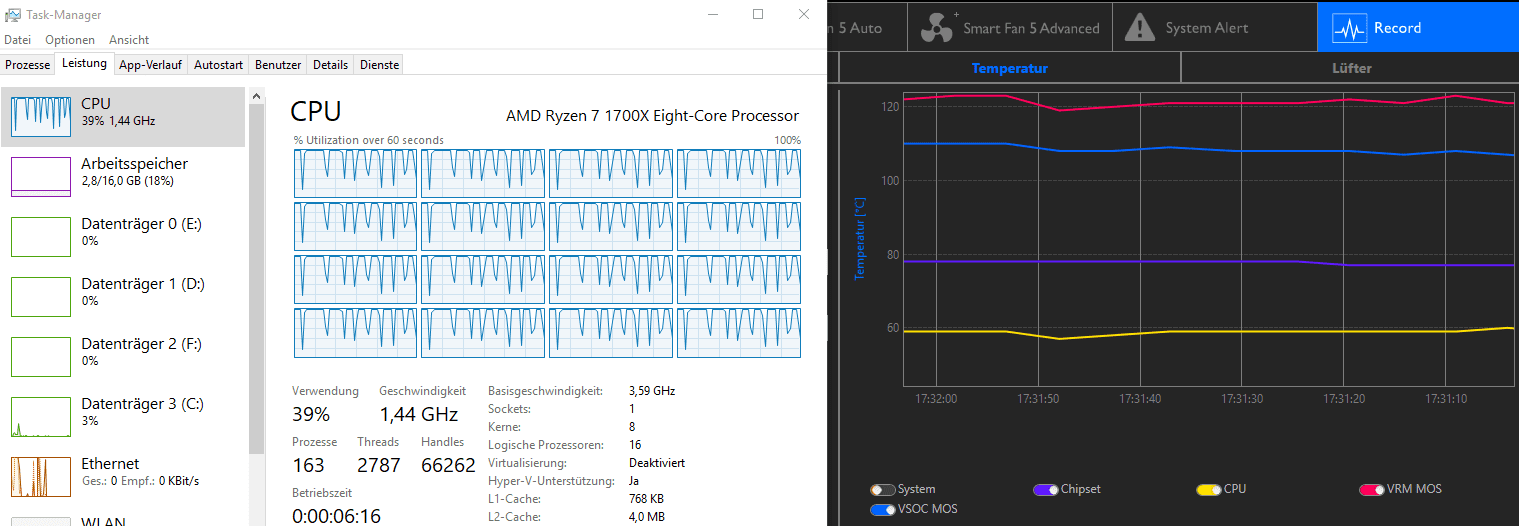Toggle the Chipset temperature series switch
Image resolution: width=1519 pixels, height=526 pixels.
(x=1046, y=490)
